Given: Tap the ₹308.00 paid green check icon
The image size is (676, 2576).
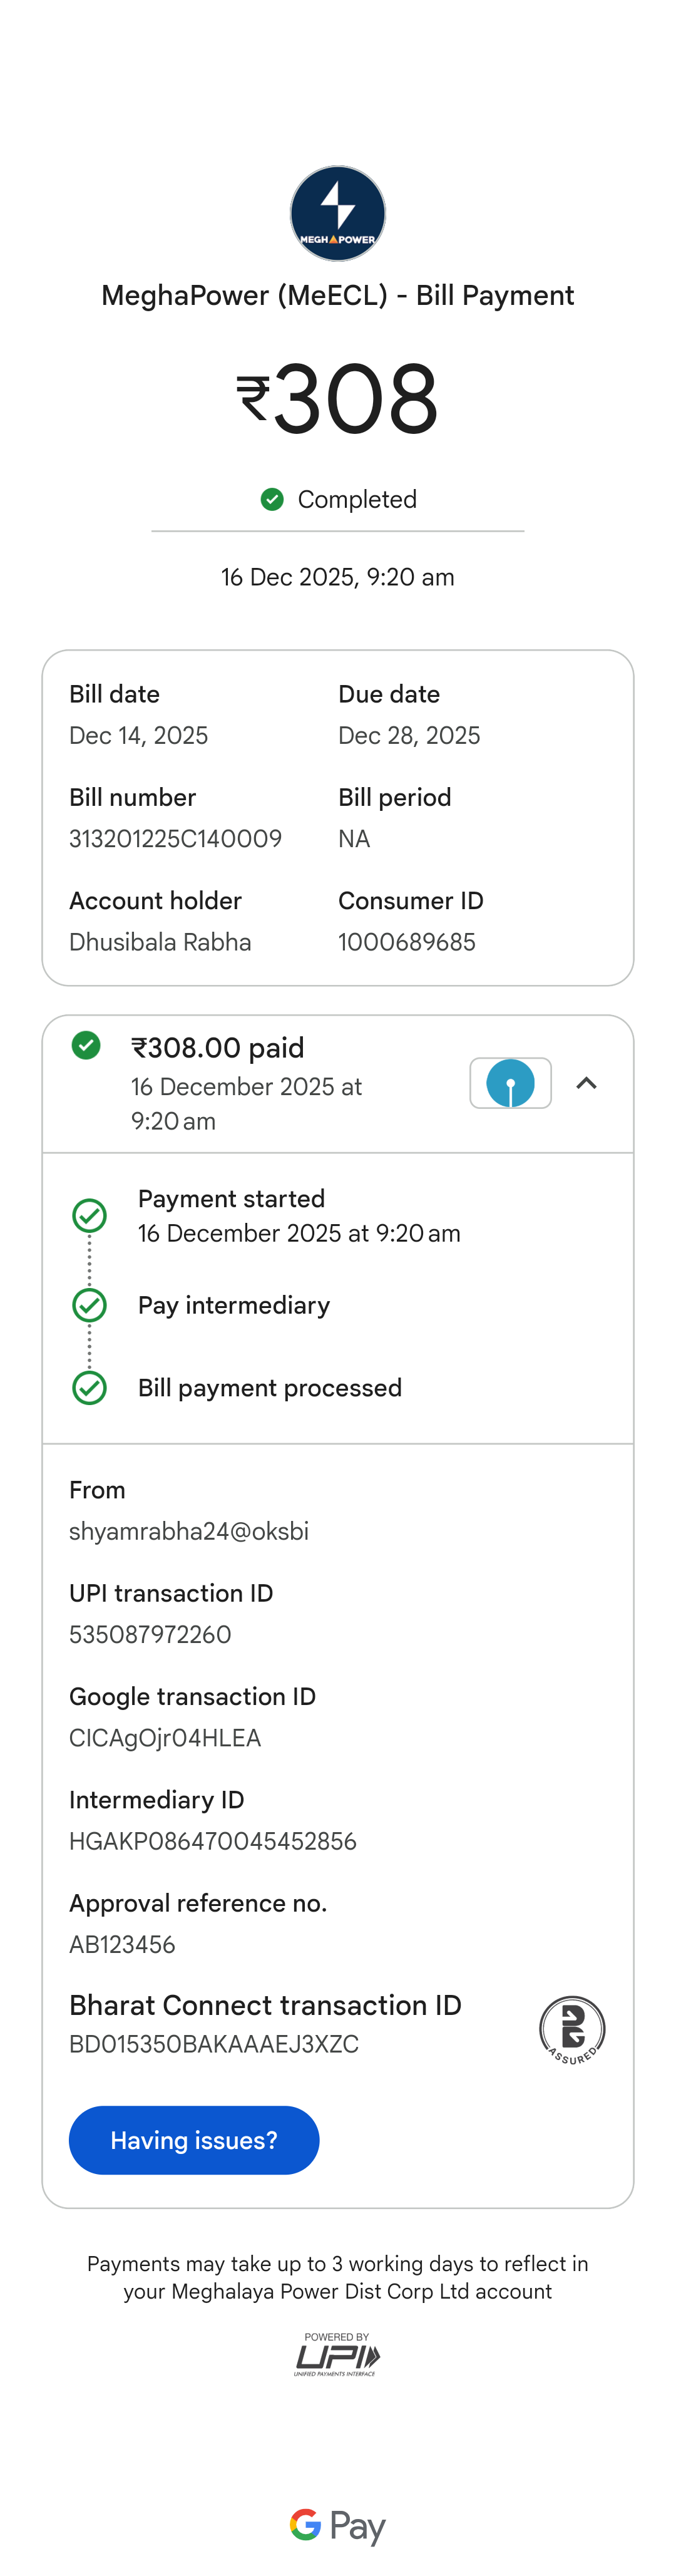Looking at the screenshot, I should [86, 1045].
